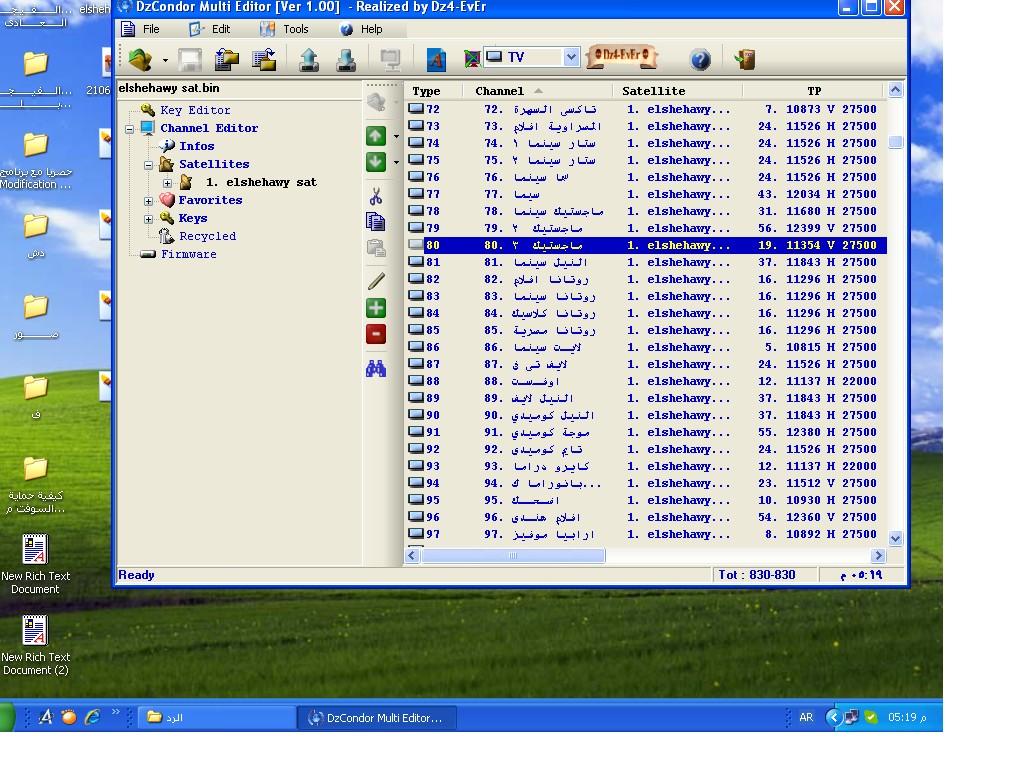Select channel row 72

(x=646, y=109)
